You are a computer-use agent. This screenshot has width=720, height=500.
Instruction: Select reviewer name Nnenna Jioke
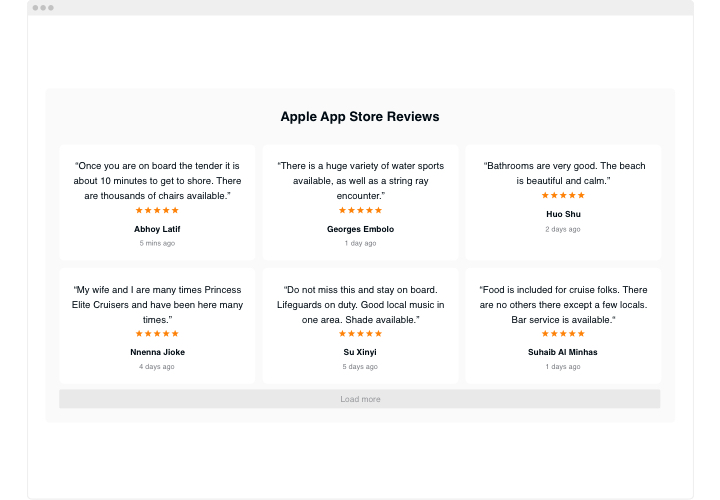[157, 352]
